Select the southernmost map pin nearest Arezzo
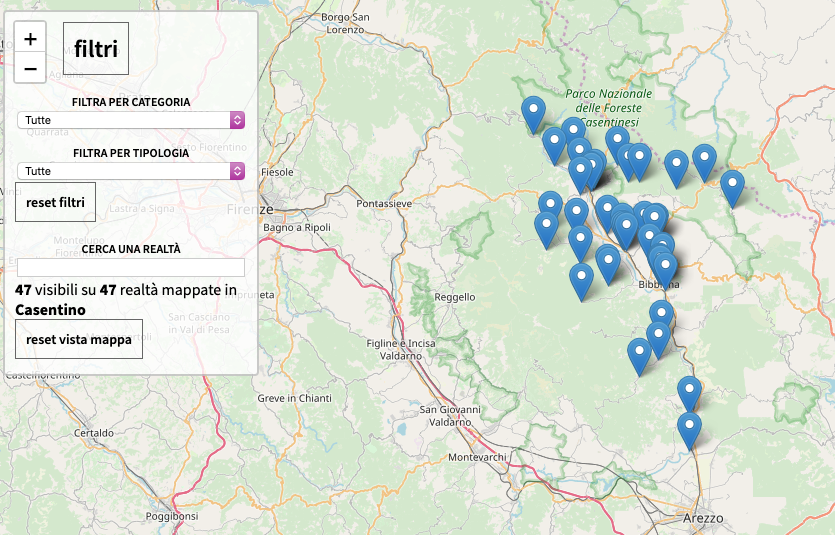 [688, 430]
